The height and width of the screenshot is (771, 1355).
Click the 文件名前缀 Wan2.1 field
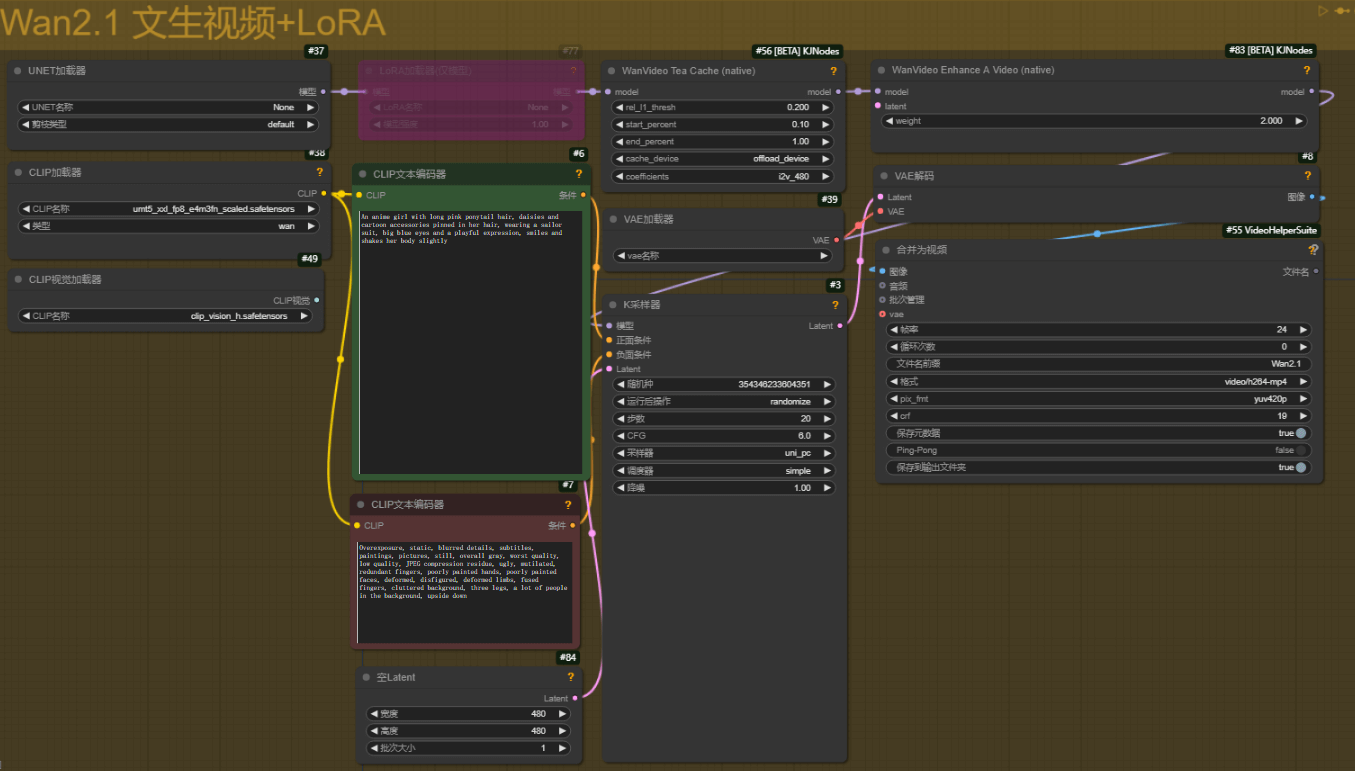click(1098, 364)
